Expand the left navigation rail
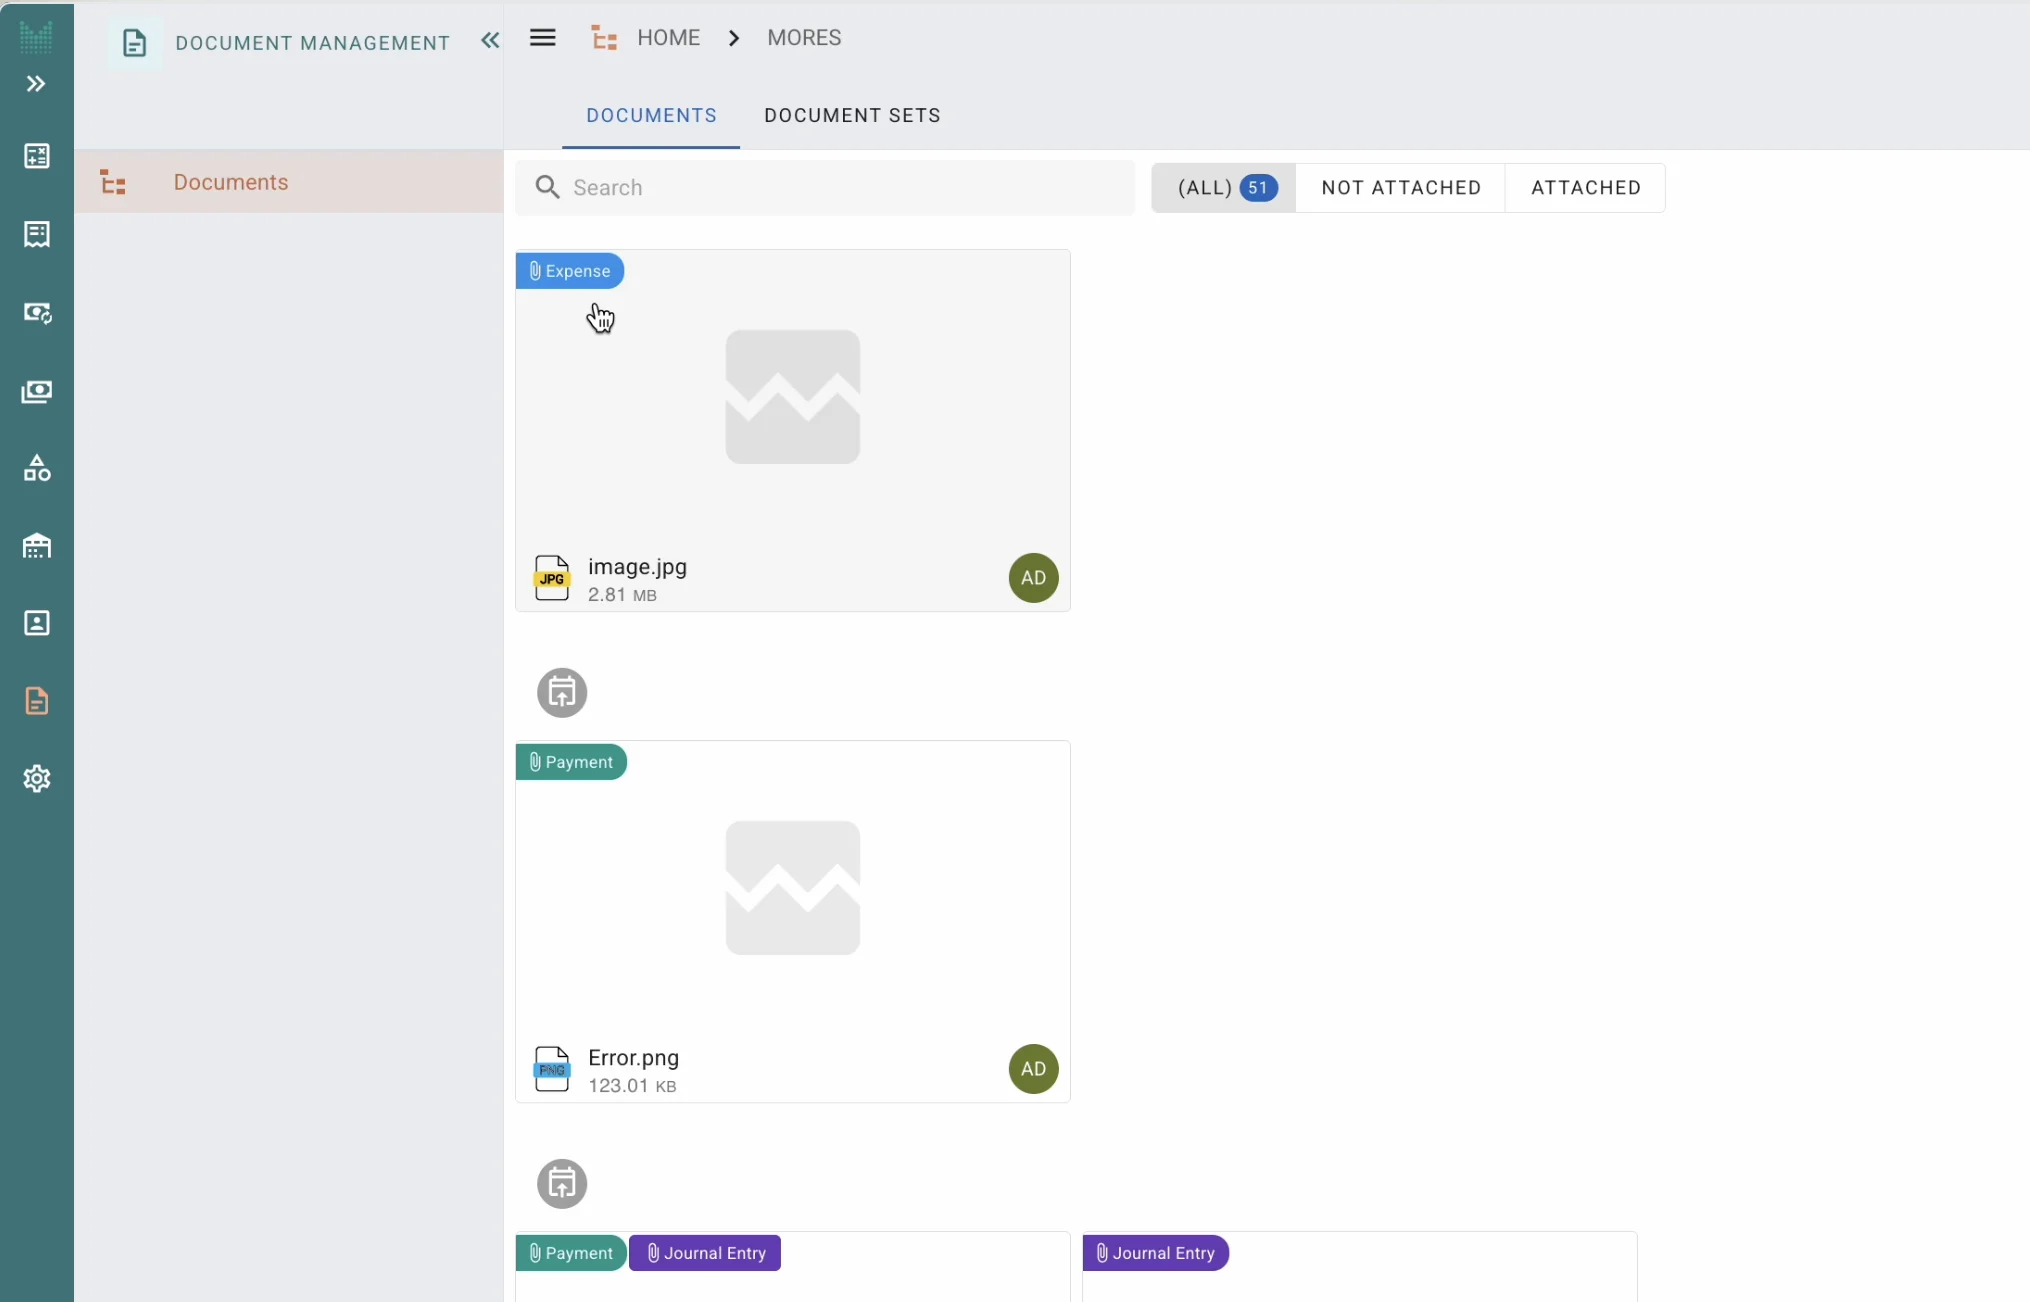2030x1302 pixels. pos(36,84)
